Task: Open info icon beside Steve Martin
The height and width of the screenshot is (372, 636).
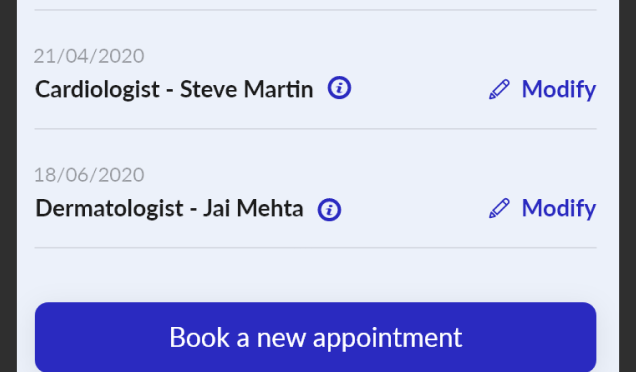Action: [339, 88]
